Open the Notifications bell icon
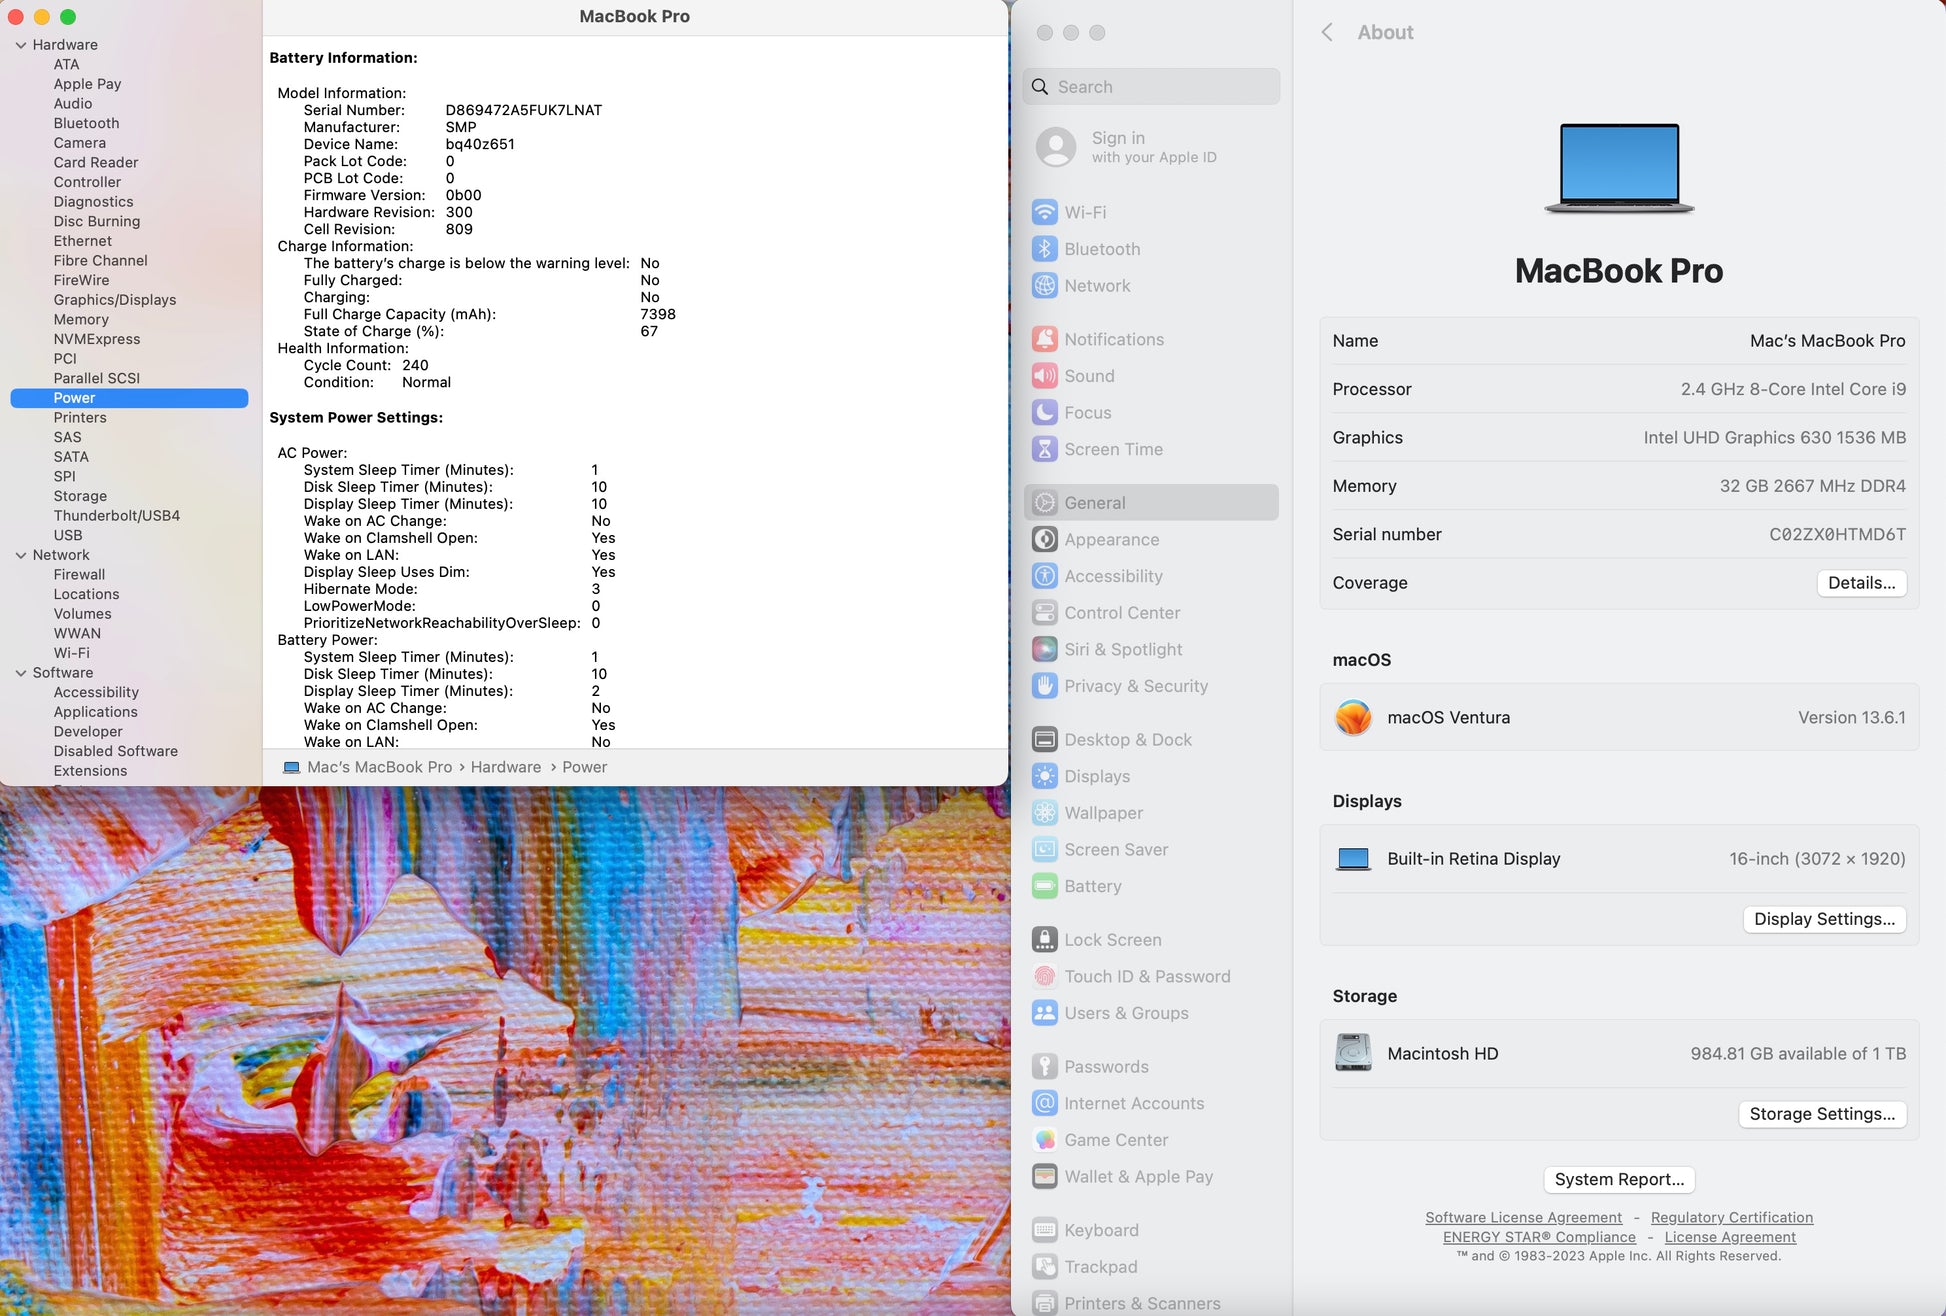This screenshot has height=1316, width=1946. [x=1044, y=339]
